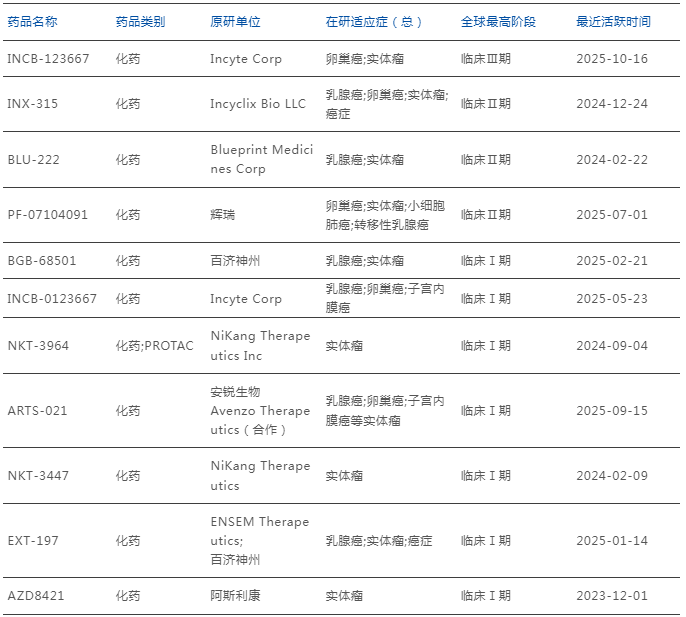Click ENSEM Therapeutics originator cell
The width and height of the screenshot is (686, 617).
(x=260, y=541)
